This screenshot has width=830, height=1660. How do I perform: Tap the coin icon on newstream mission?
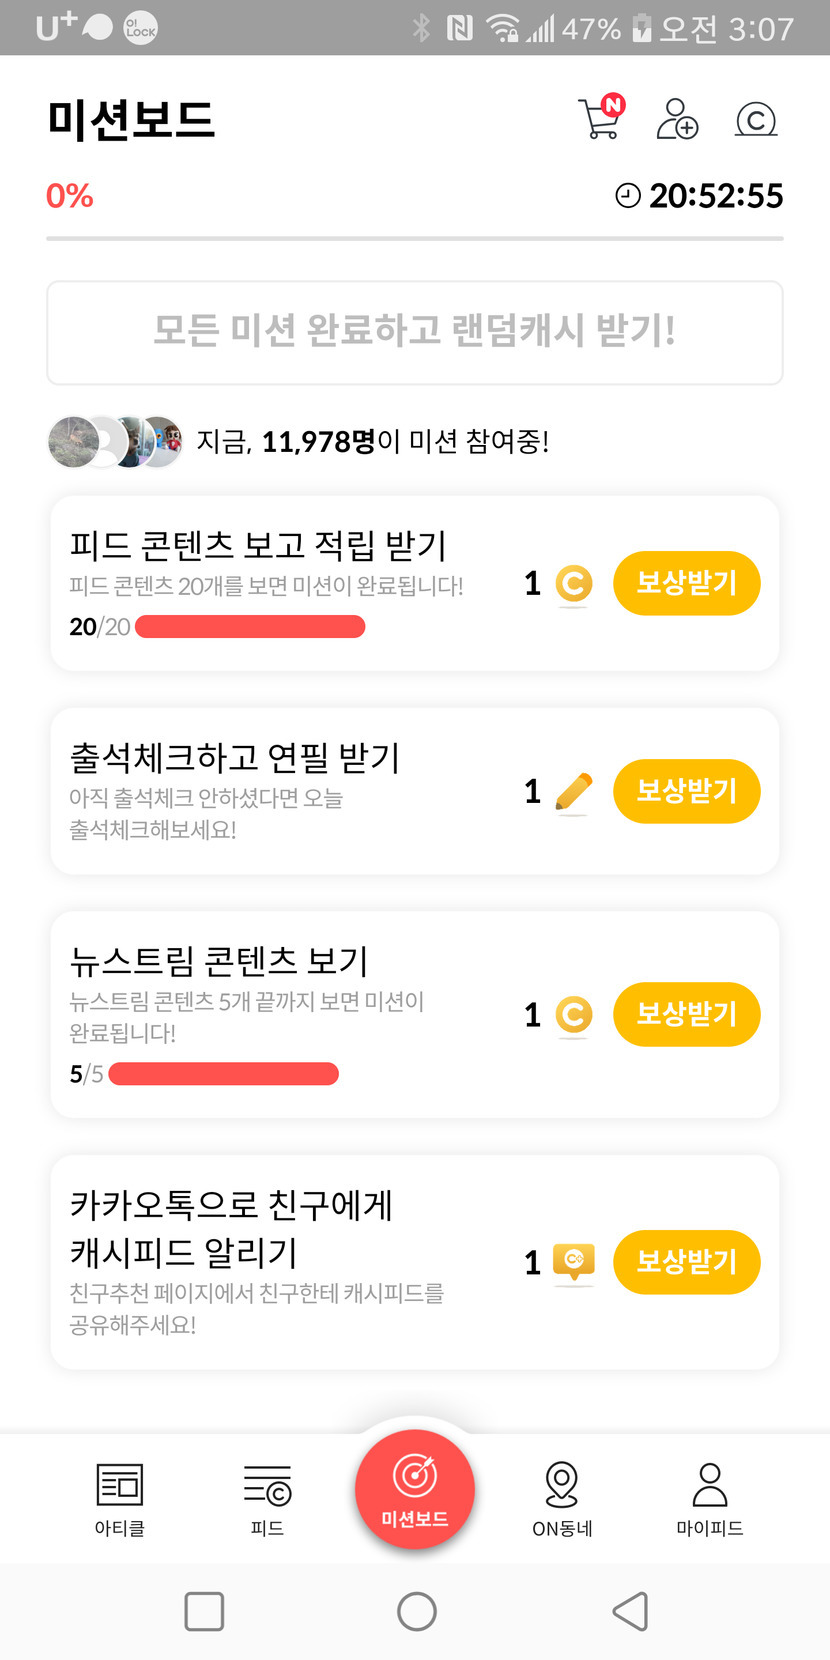573,1015
